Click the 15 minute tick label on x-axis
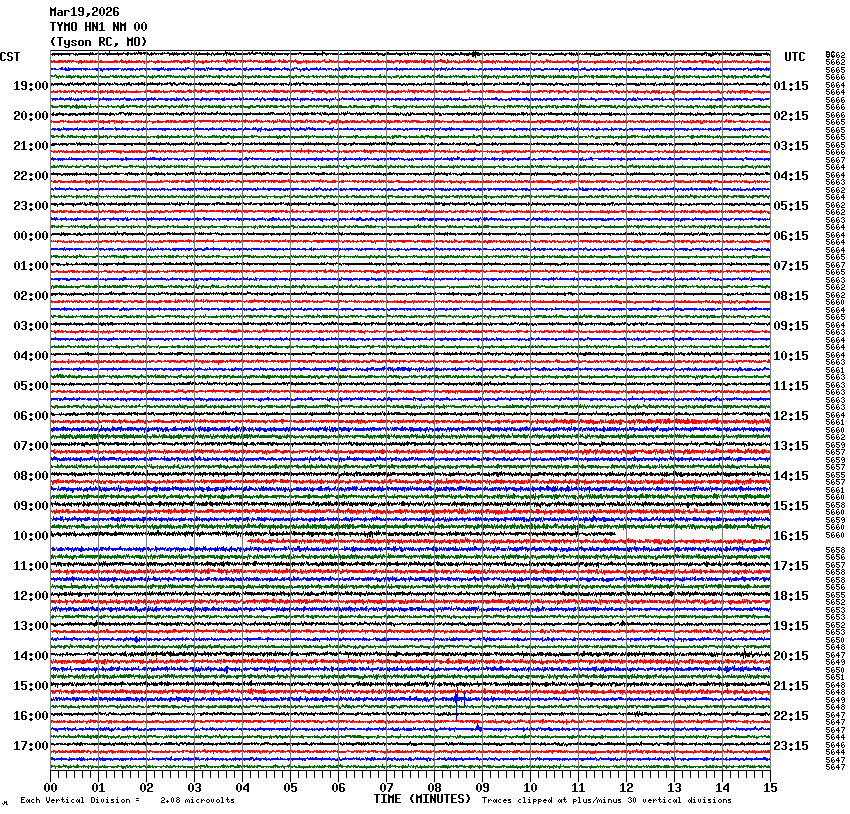 769,788
